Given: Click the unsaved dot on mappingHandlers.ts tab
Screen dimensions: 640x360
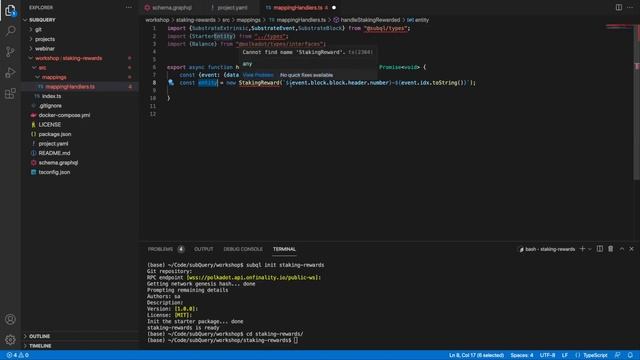Looking at the screenshot, I should click(334, 7).
